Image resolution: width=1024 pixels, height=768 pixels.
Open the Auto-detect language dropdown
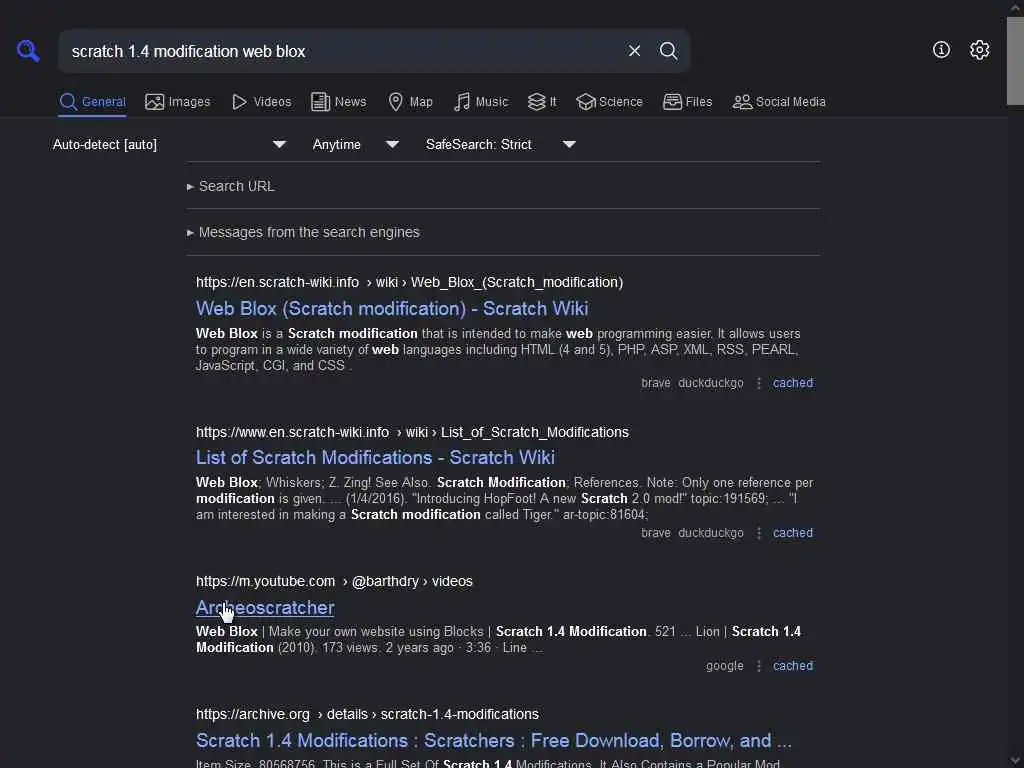pos(169,144)
